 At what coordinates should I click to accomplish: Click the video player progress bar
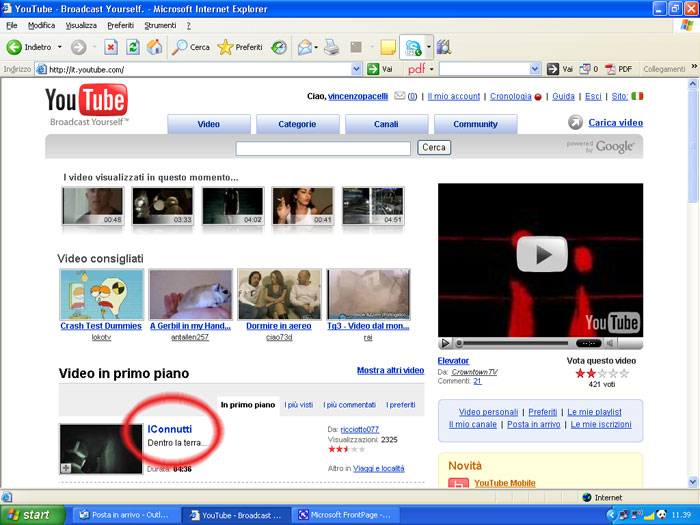(515, 343)
